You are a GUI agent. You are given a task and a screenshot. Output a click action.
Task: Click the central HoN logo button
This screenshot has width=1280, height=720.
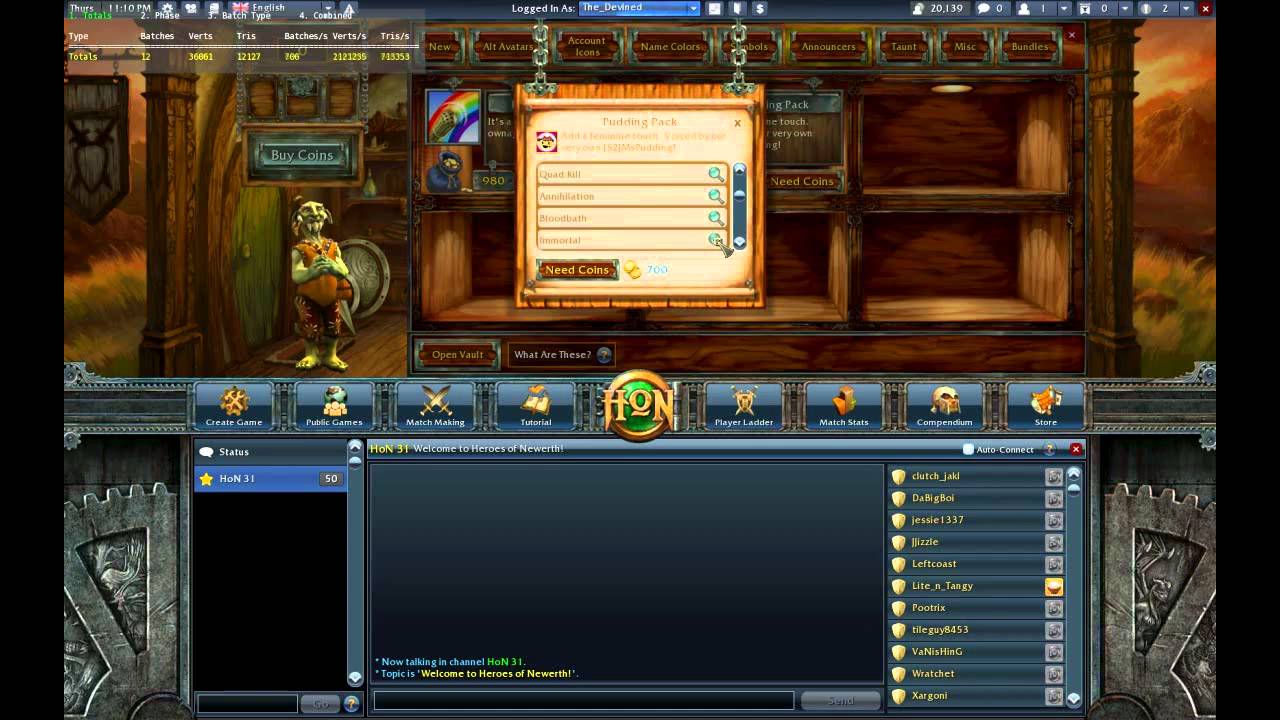tap(640, 405)
